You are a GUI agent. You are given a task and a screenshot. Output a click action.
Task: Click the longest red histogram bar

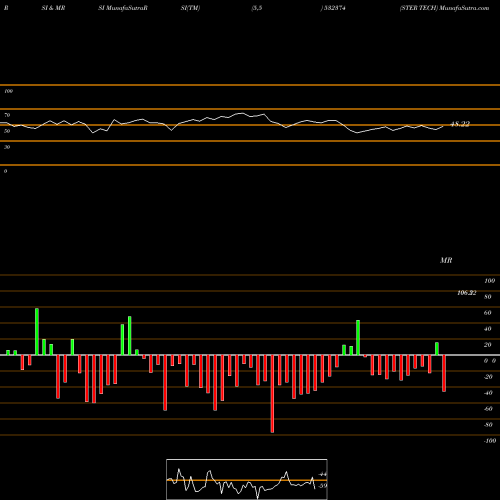272,394
